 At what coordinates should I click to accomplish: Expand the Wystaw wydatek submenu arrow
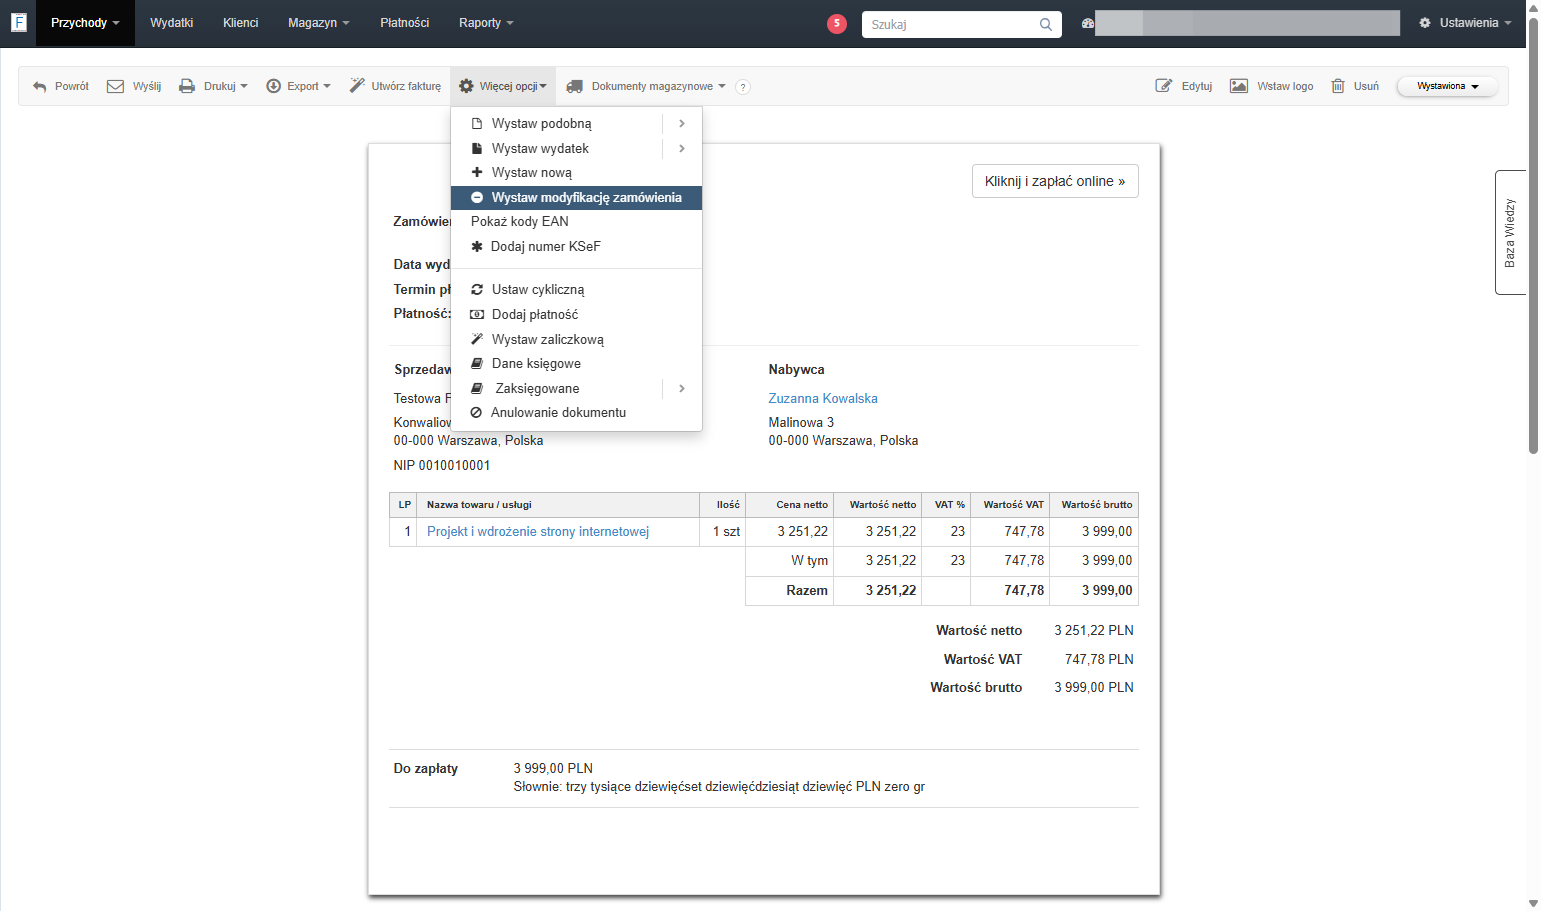(x=682, y=148)
